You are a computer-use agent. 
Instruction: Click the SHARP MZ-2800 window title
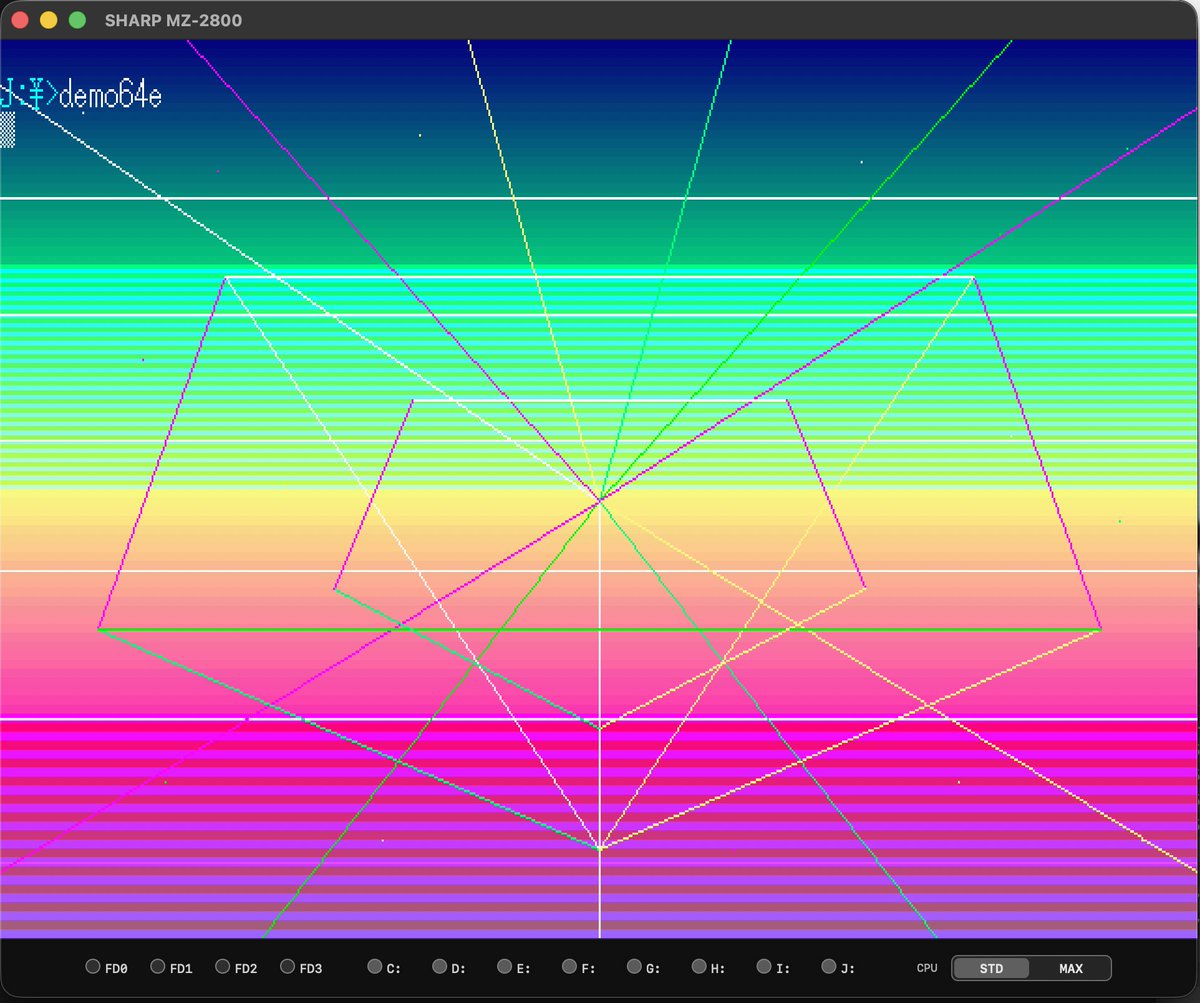point(173,20)
